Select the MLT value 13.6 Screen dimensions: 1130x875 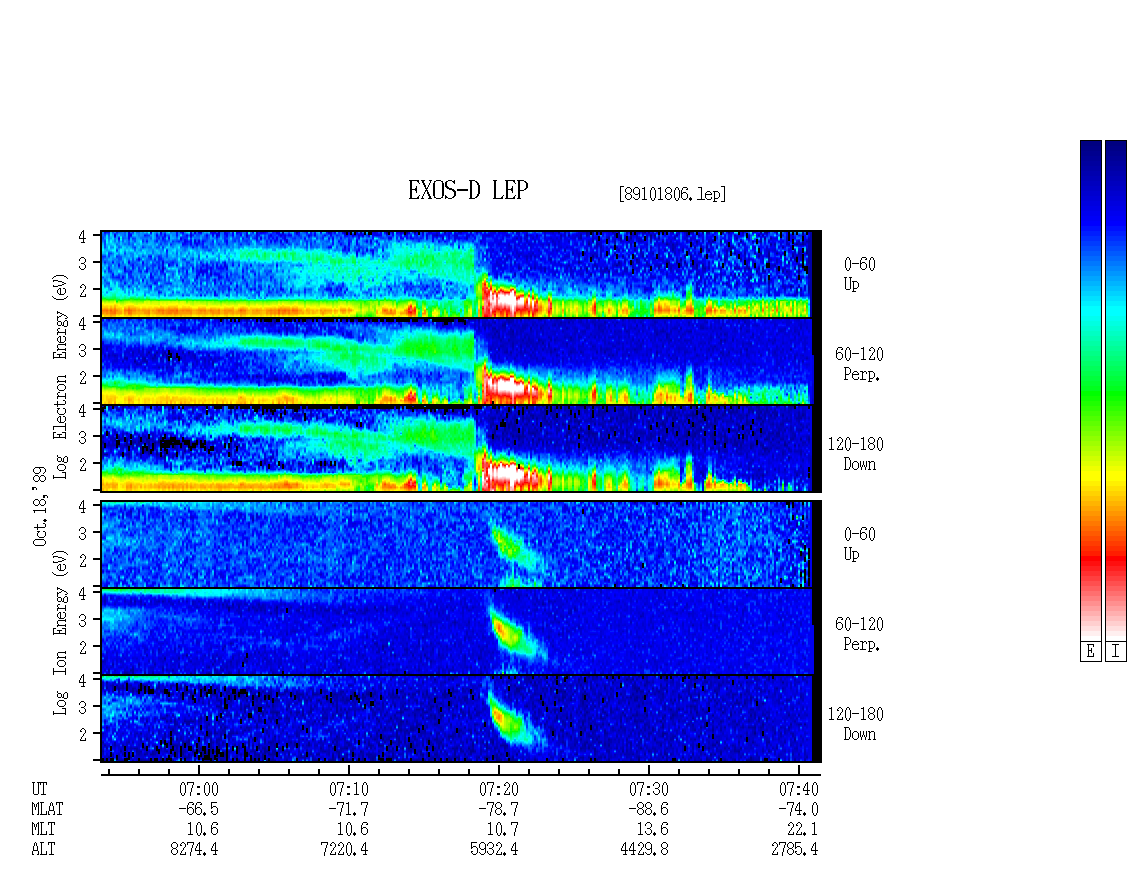click(x=652, y=830)
